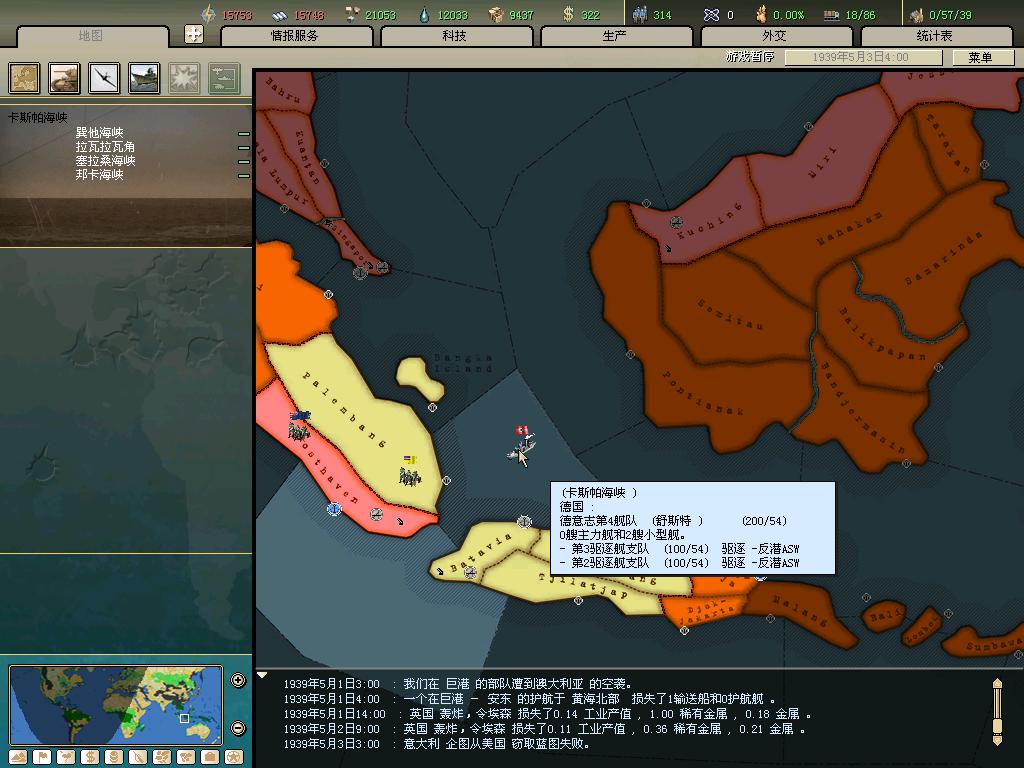Click the Bangka Island province
The image size is (1024, 768).
coord(420,377)
